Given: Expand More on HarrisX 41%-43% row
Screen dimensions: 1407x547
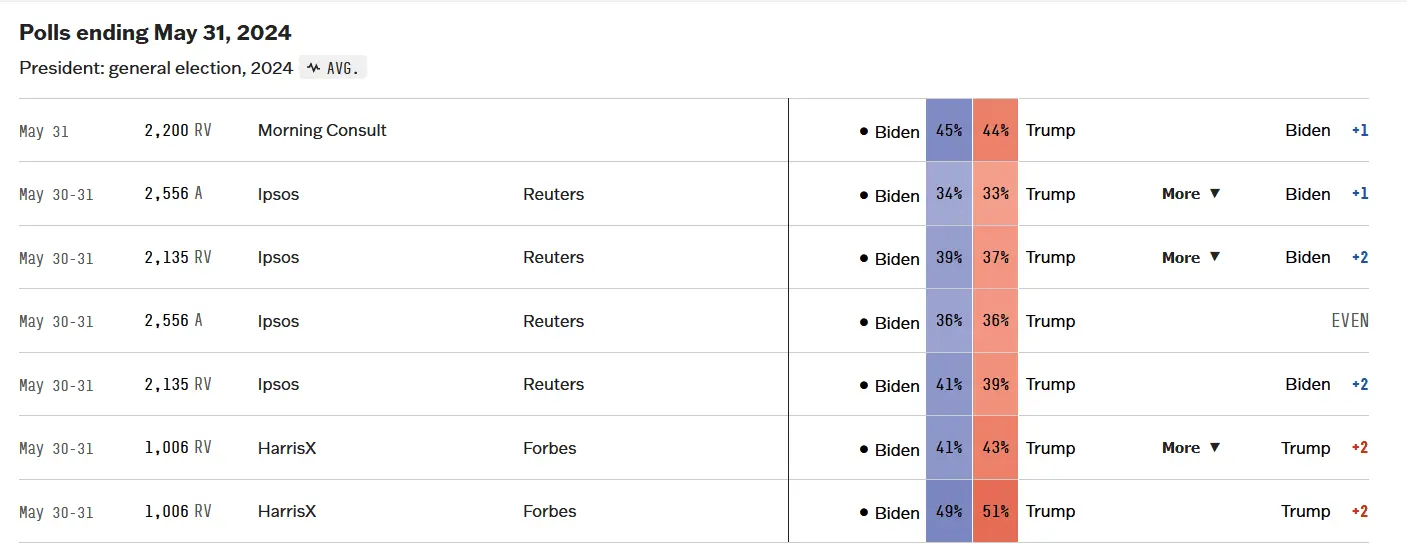Looking at the screenshot, I should tap(1191, 448).
